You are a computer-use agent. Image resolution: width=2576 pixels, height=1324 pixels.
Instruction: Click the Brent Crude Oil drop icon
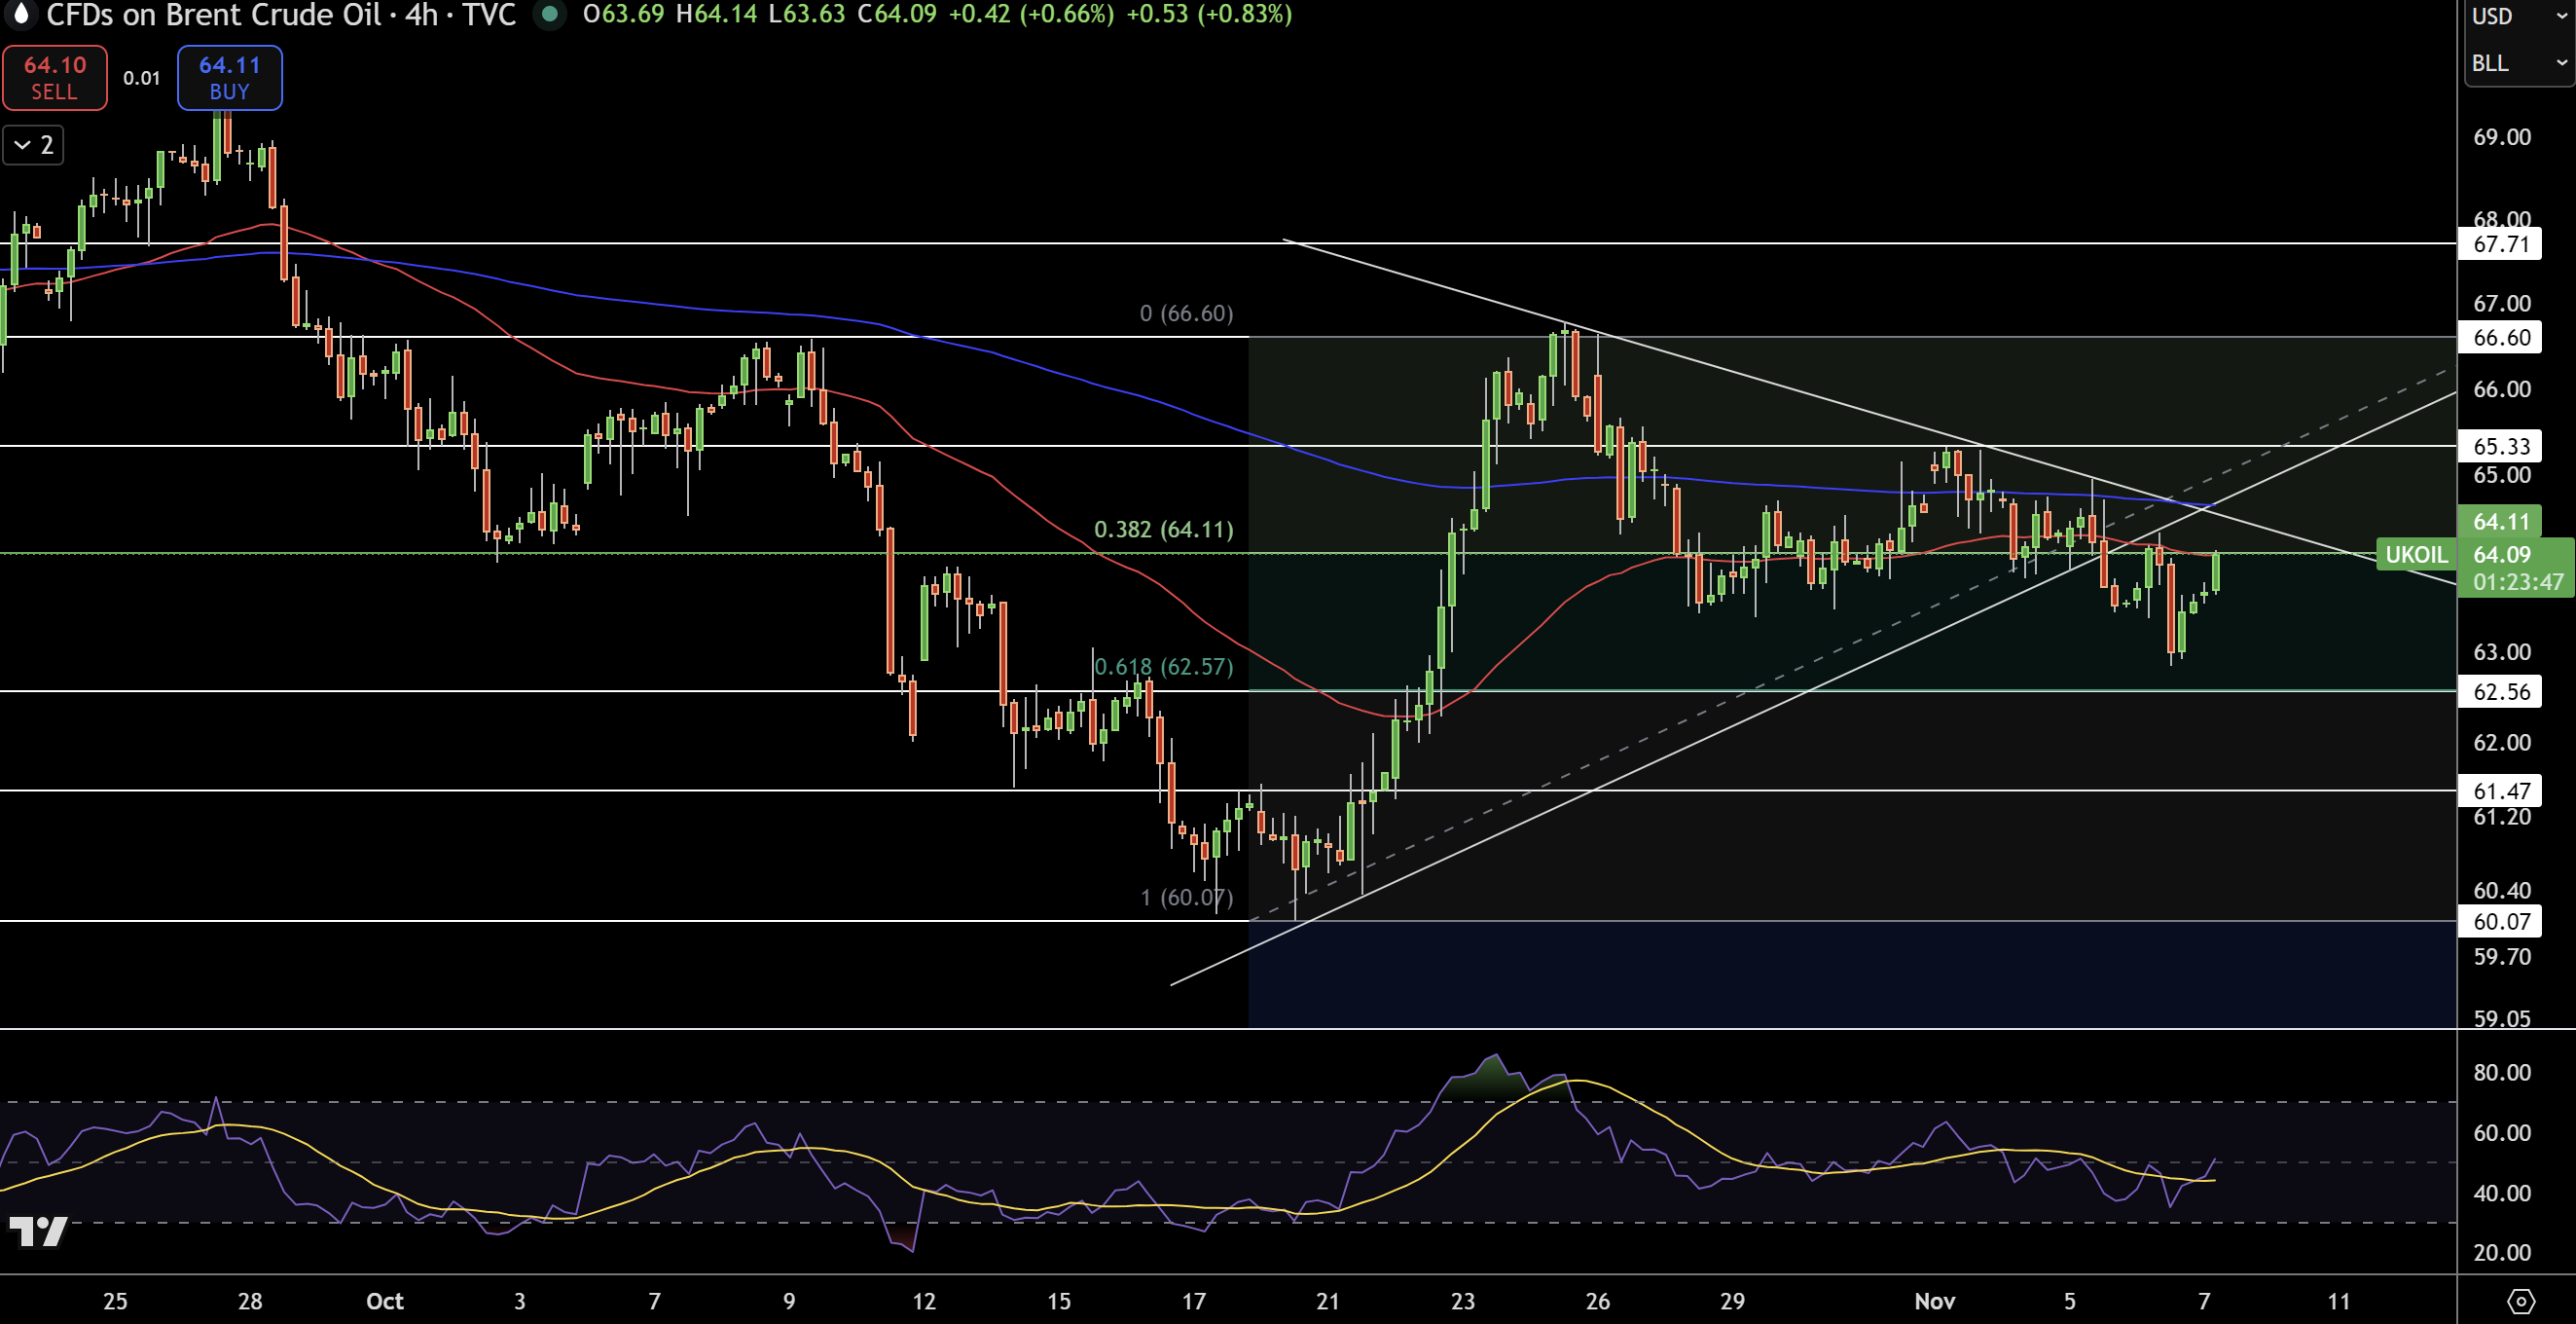click(x=20, y=14)
